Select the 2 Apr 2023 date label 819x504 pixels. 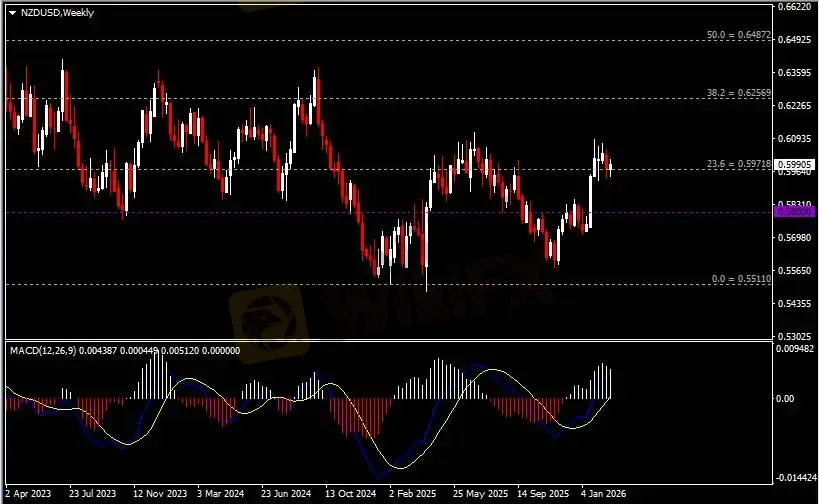point(28,494)
